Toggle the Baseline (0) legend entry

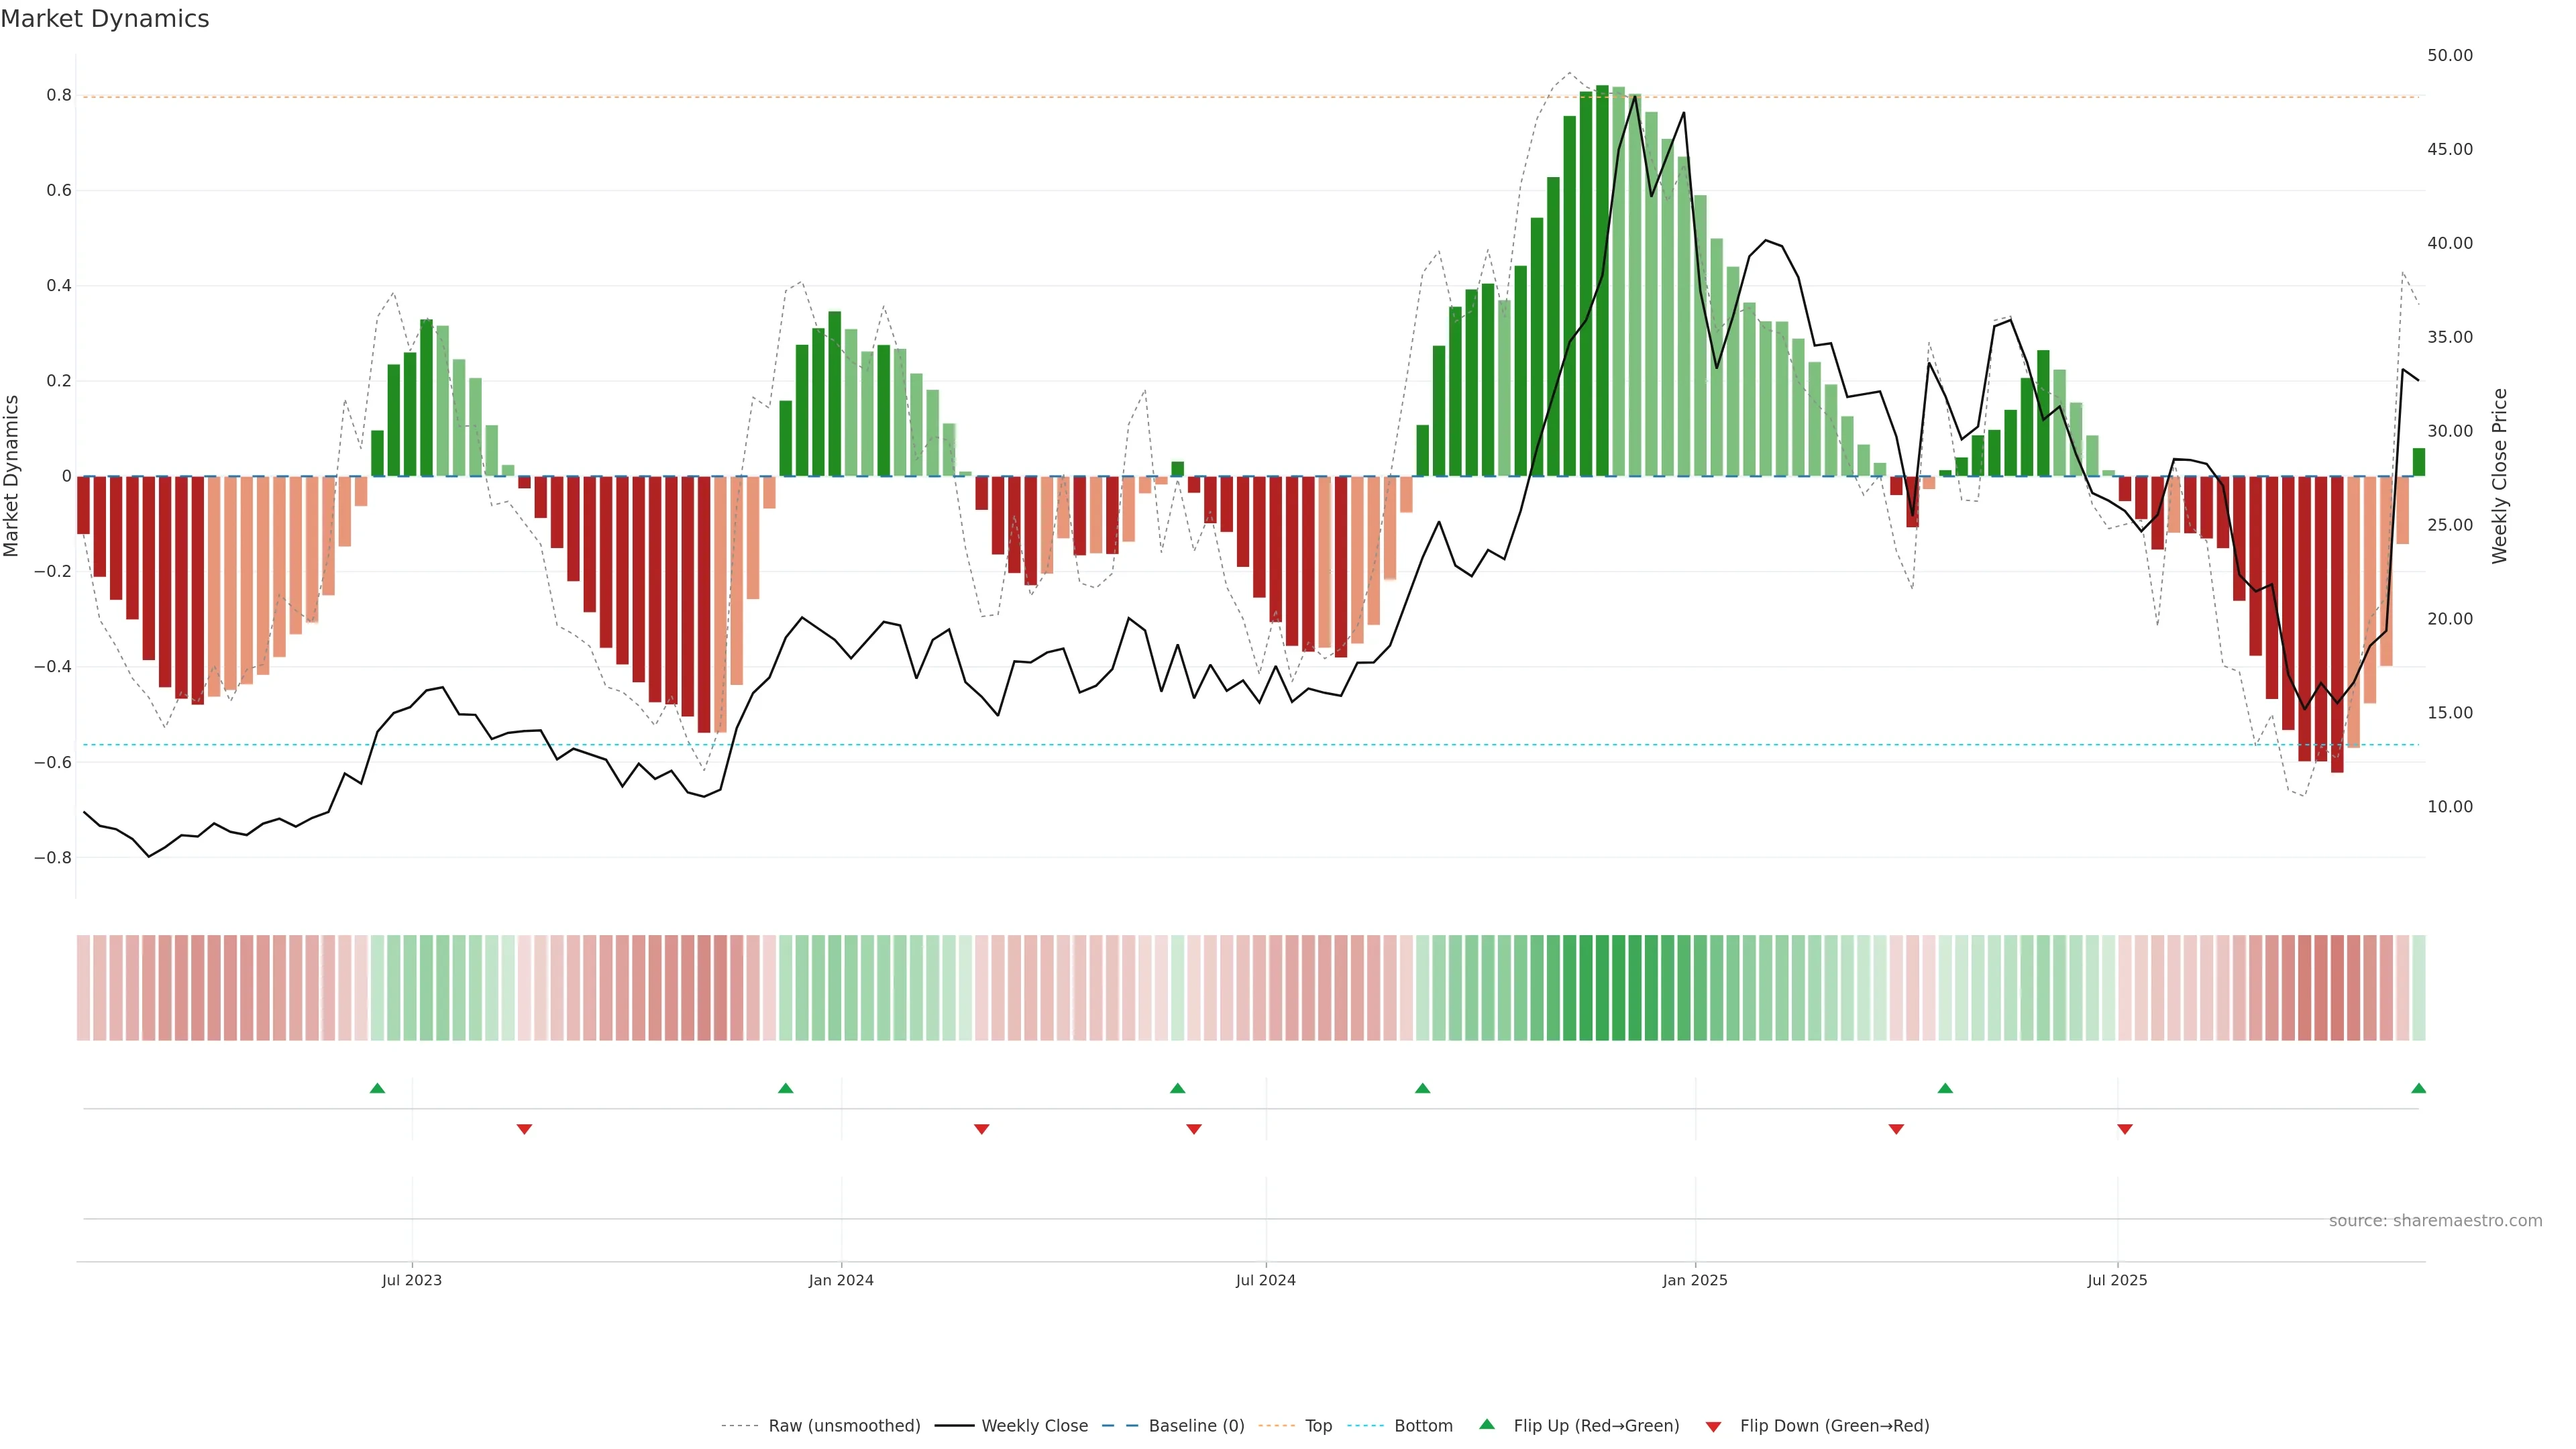pyautogui.click(x=1196, y=1426)
